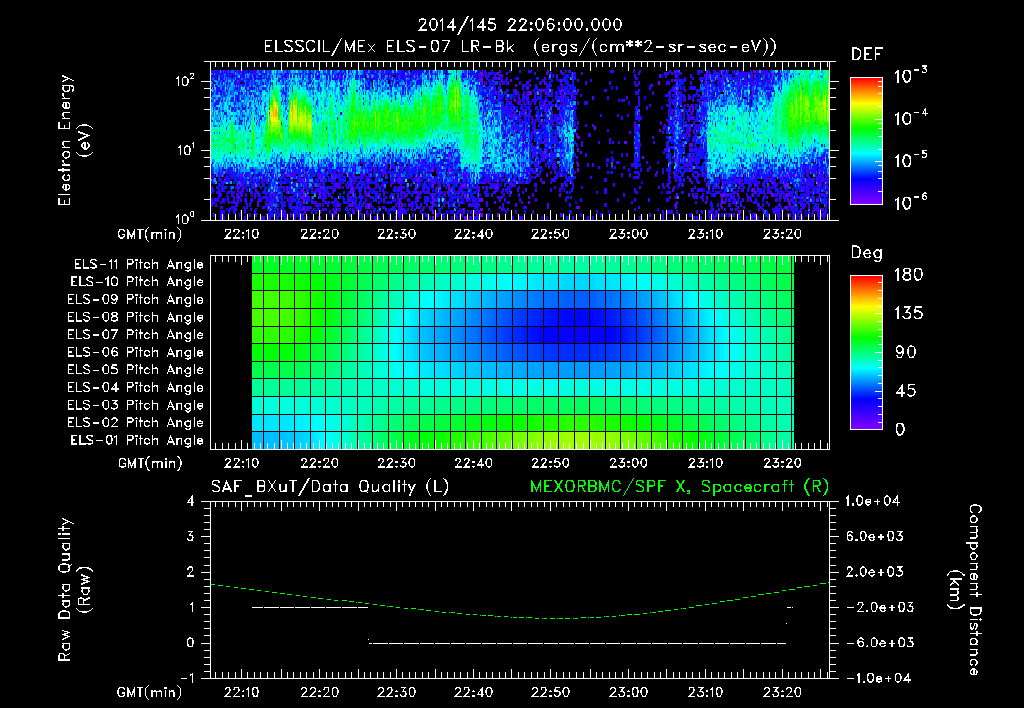
Task: Select the "ELS-02 Pitch Angle" row label
Action: click(136, 423)
